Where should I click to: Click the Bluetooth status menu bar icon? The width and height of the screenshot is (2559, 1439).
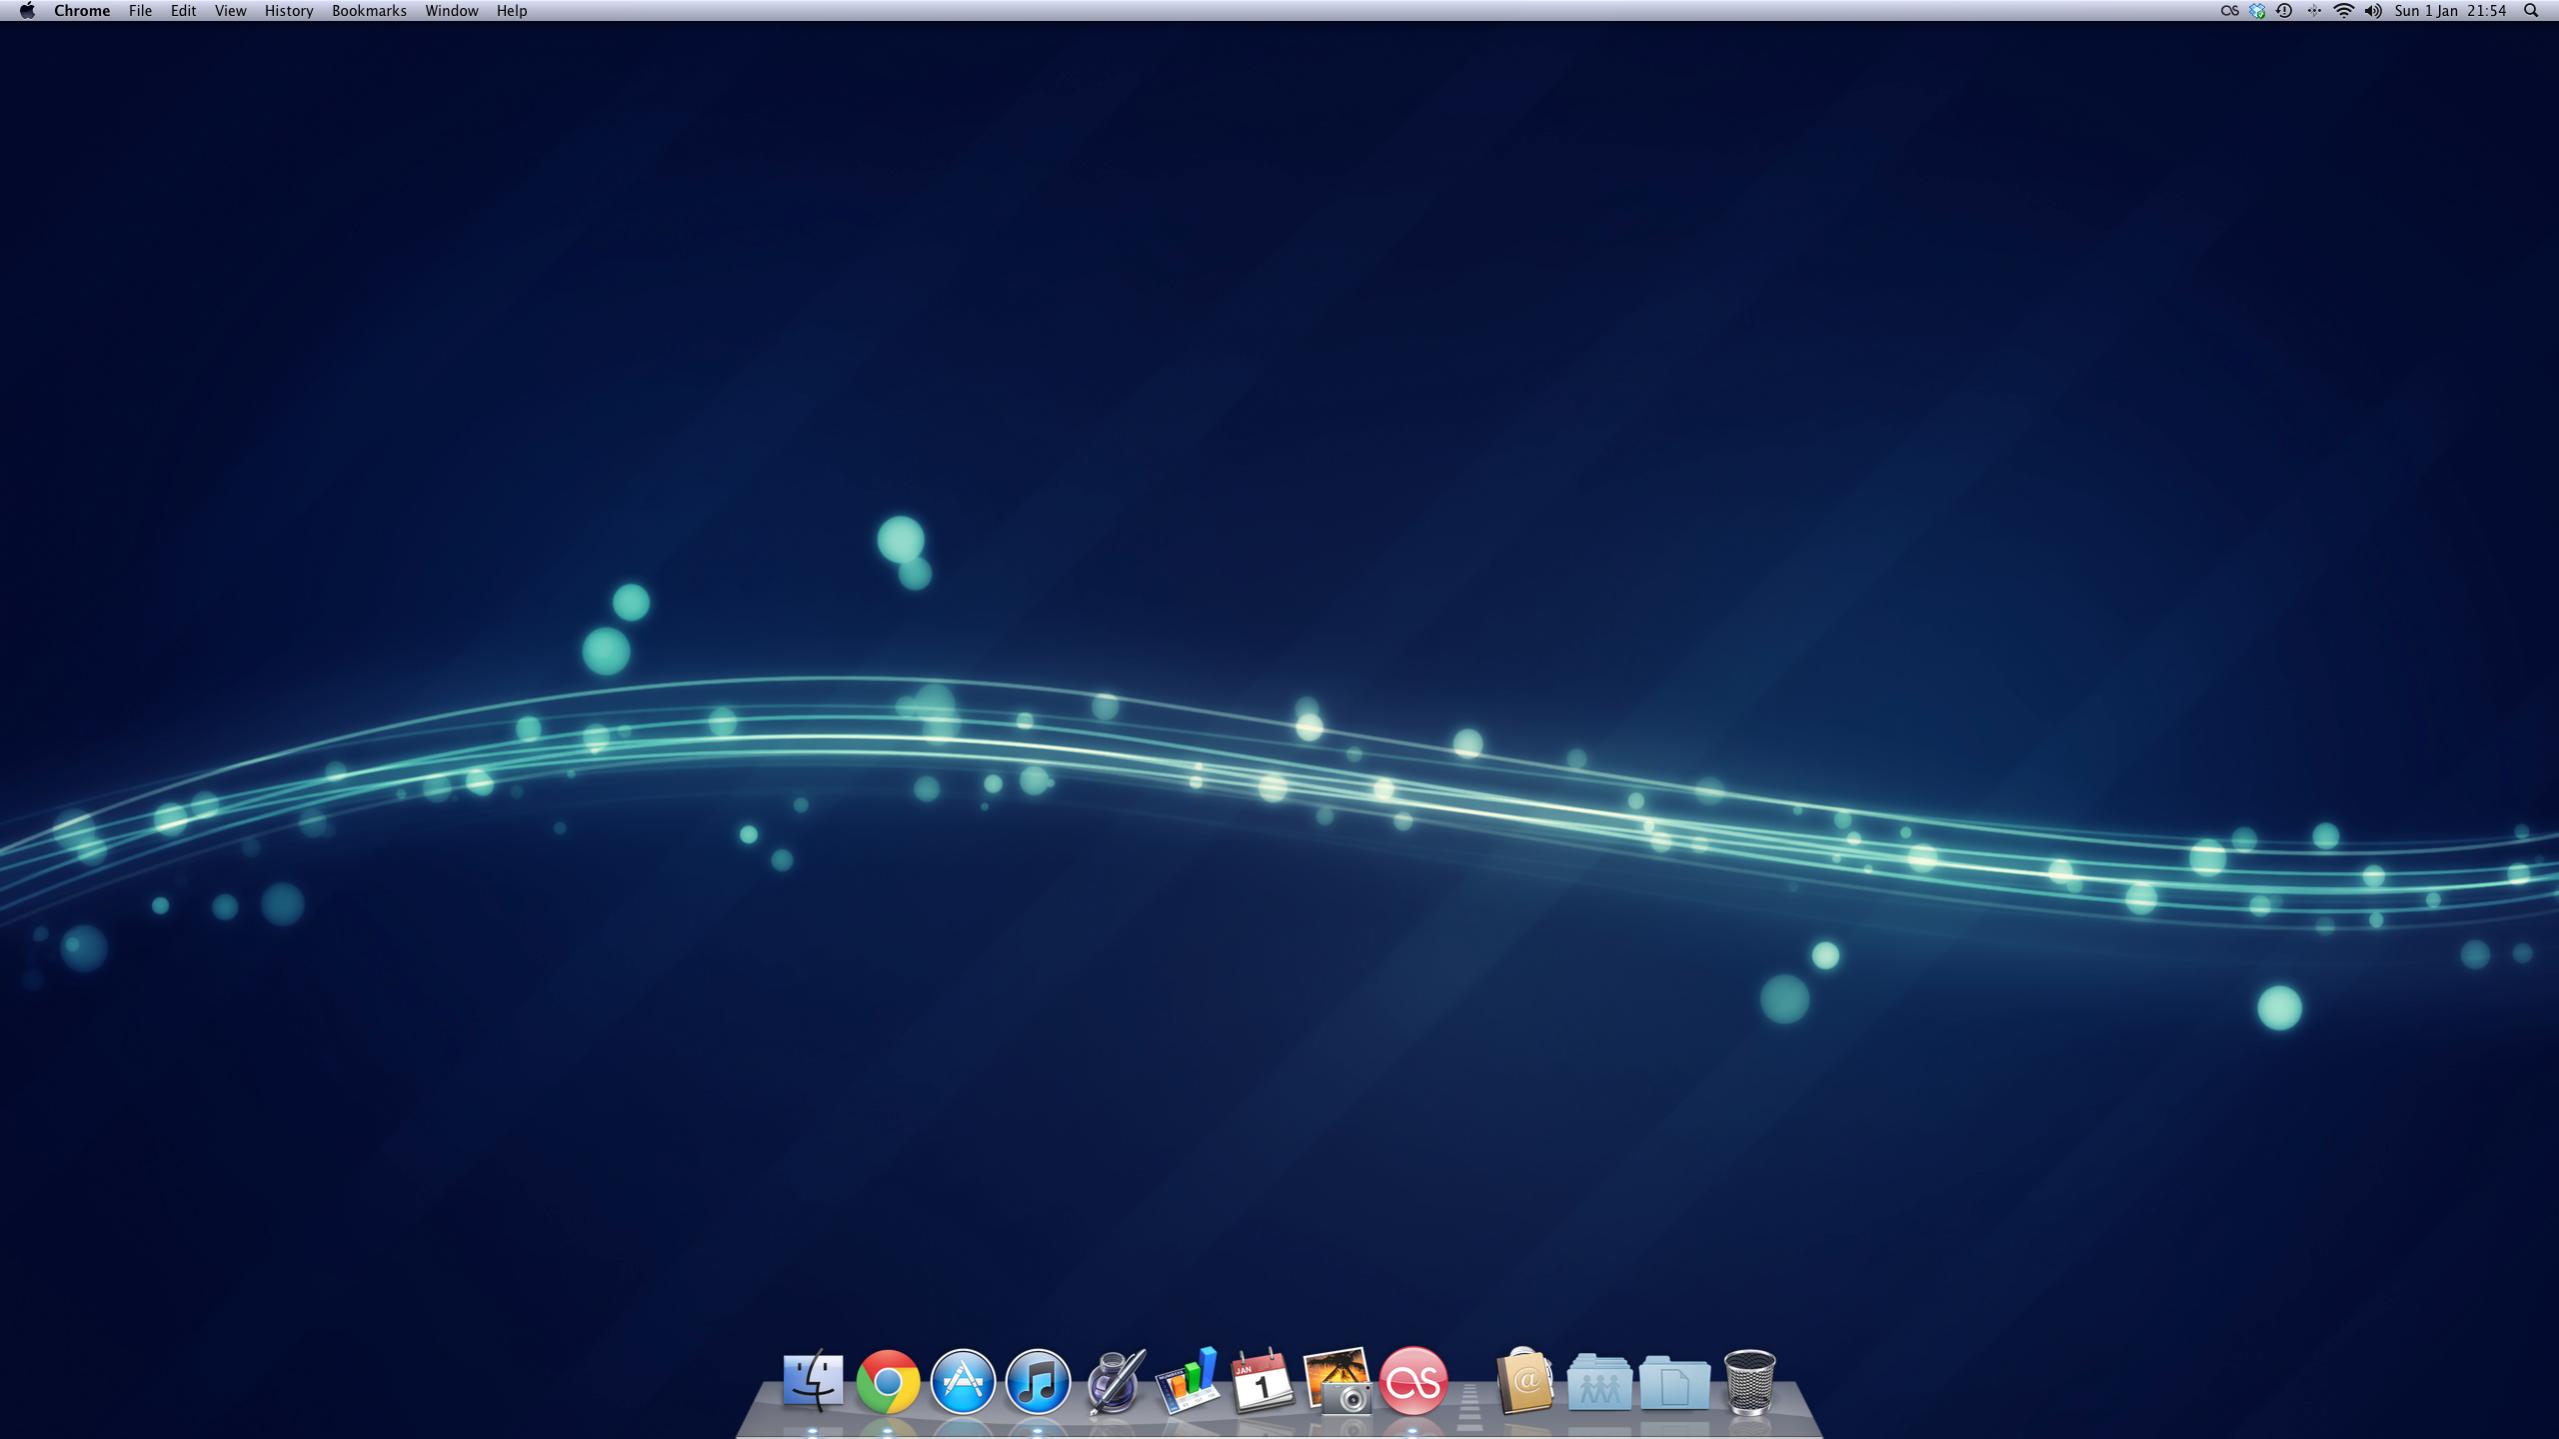2314,11
